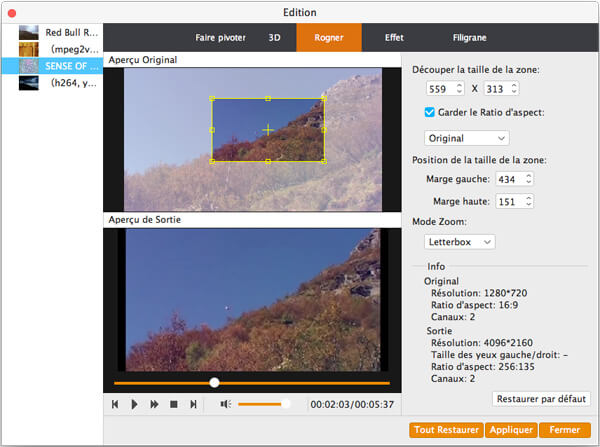Click the play button
Viewport: 600px width, 447px height.
point(135,404)
